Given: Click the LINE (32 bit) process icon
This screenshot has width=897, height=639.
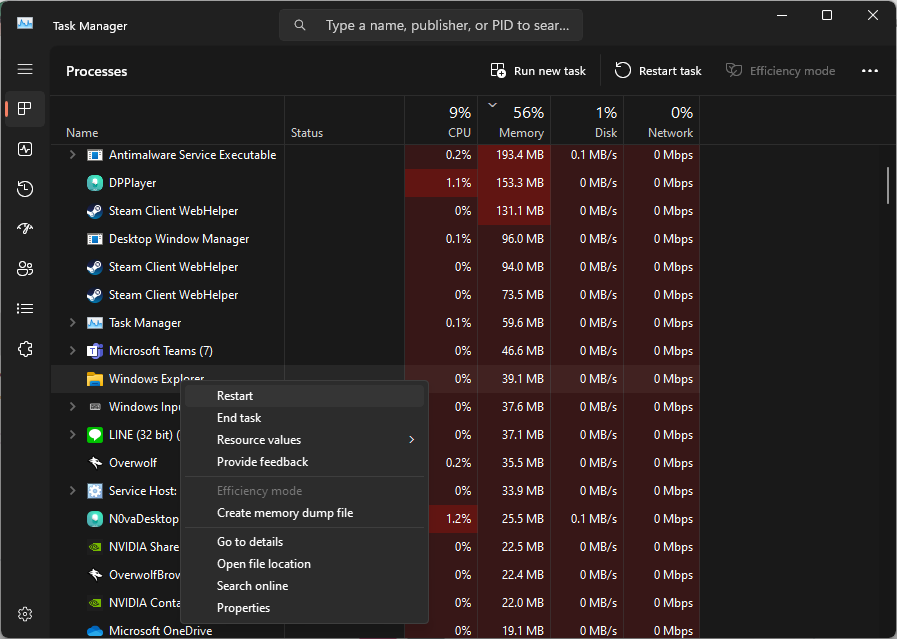Looking at the screenshot, I should [x=94, y=435].
